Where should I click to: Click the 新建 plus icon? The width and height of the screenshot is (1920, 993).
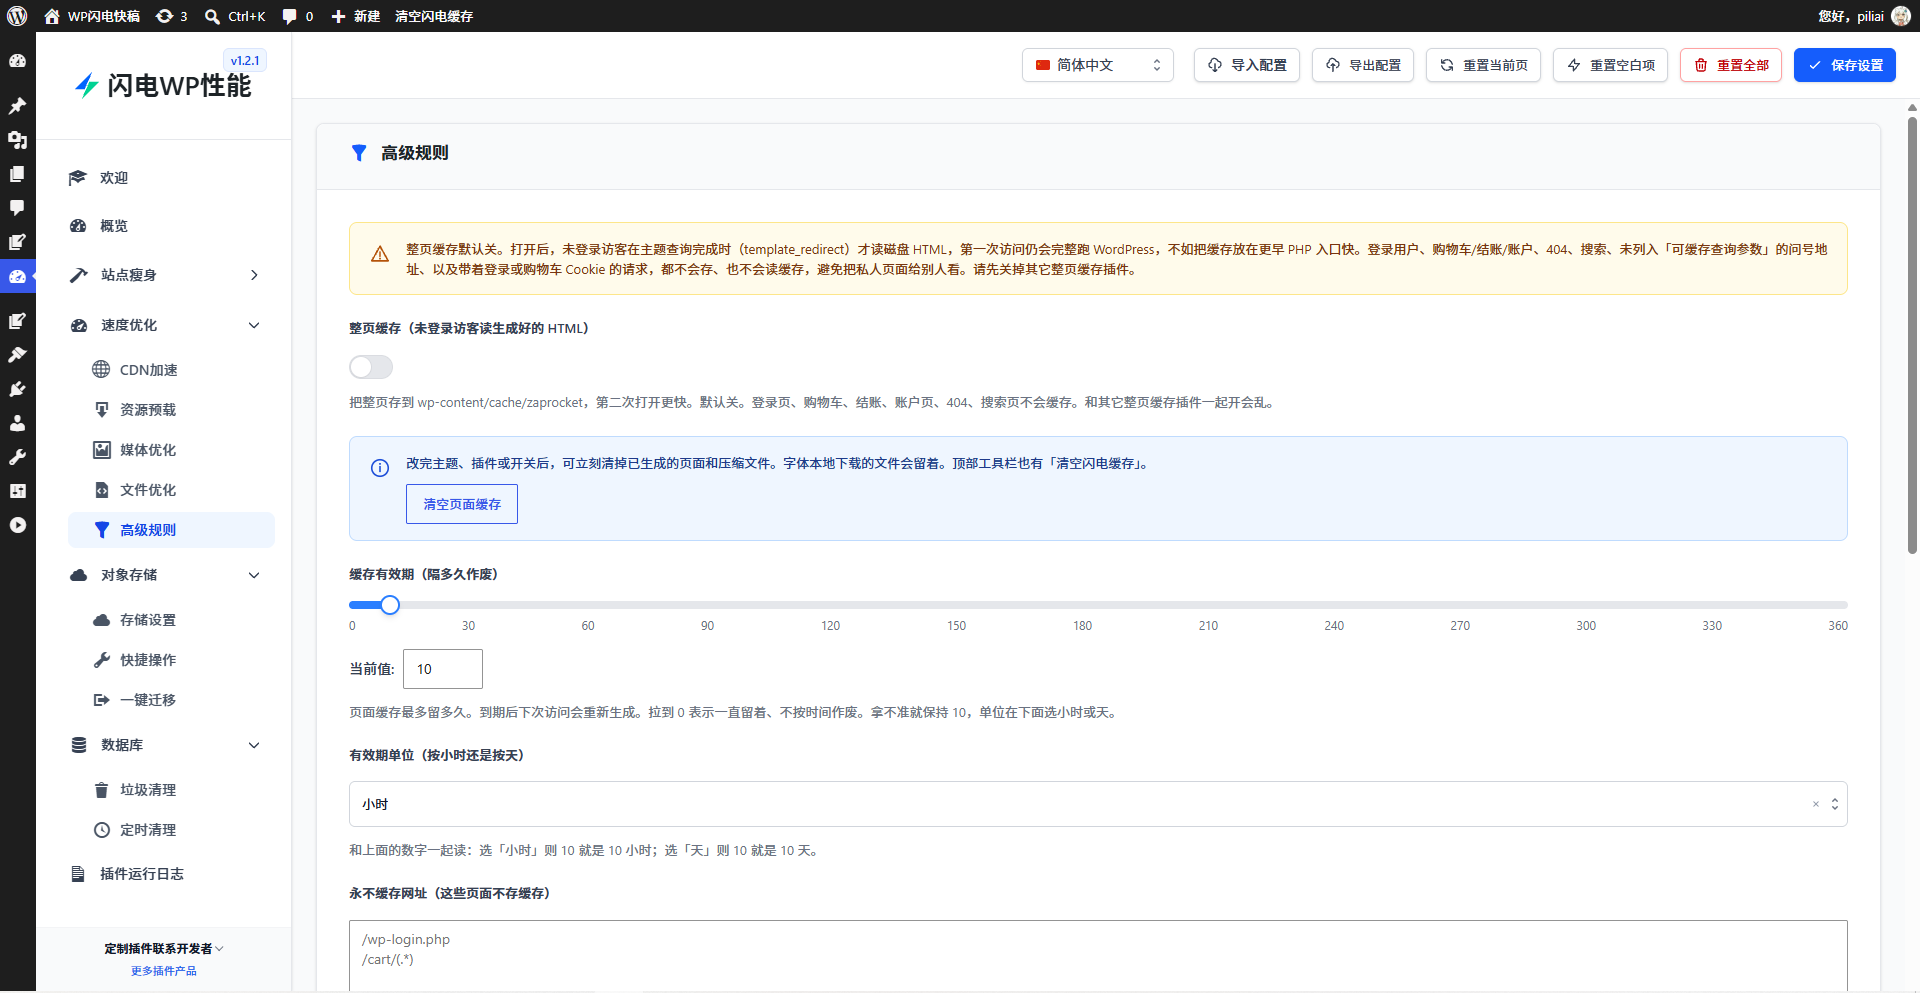tap(338, 16)
